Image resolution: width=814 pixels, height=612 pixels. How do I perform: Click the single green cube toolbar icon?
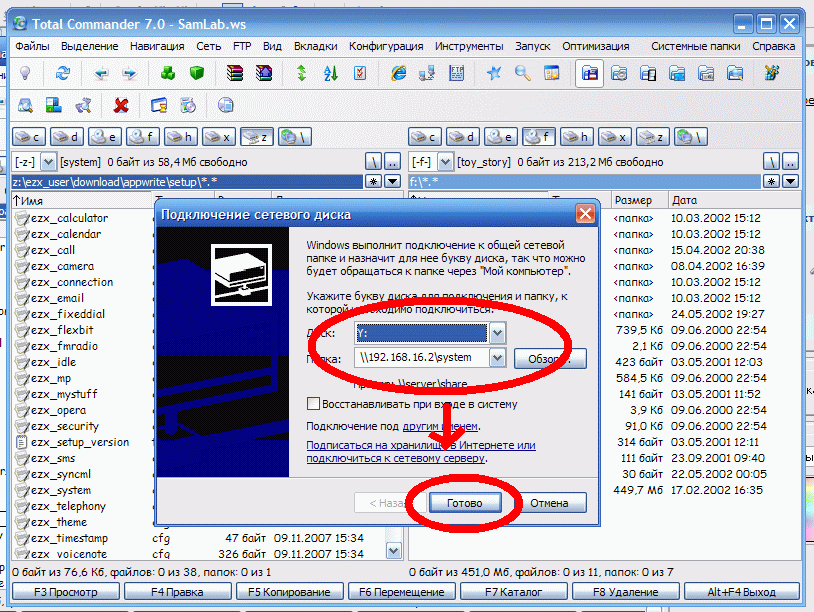pos(197,74)
